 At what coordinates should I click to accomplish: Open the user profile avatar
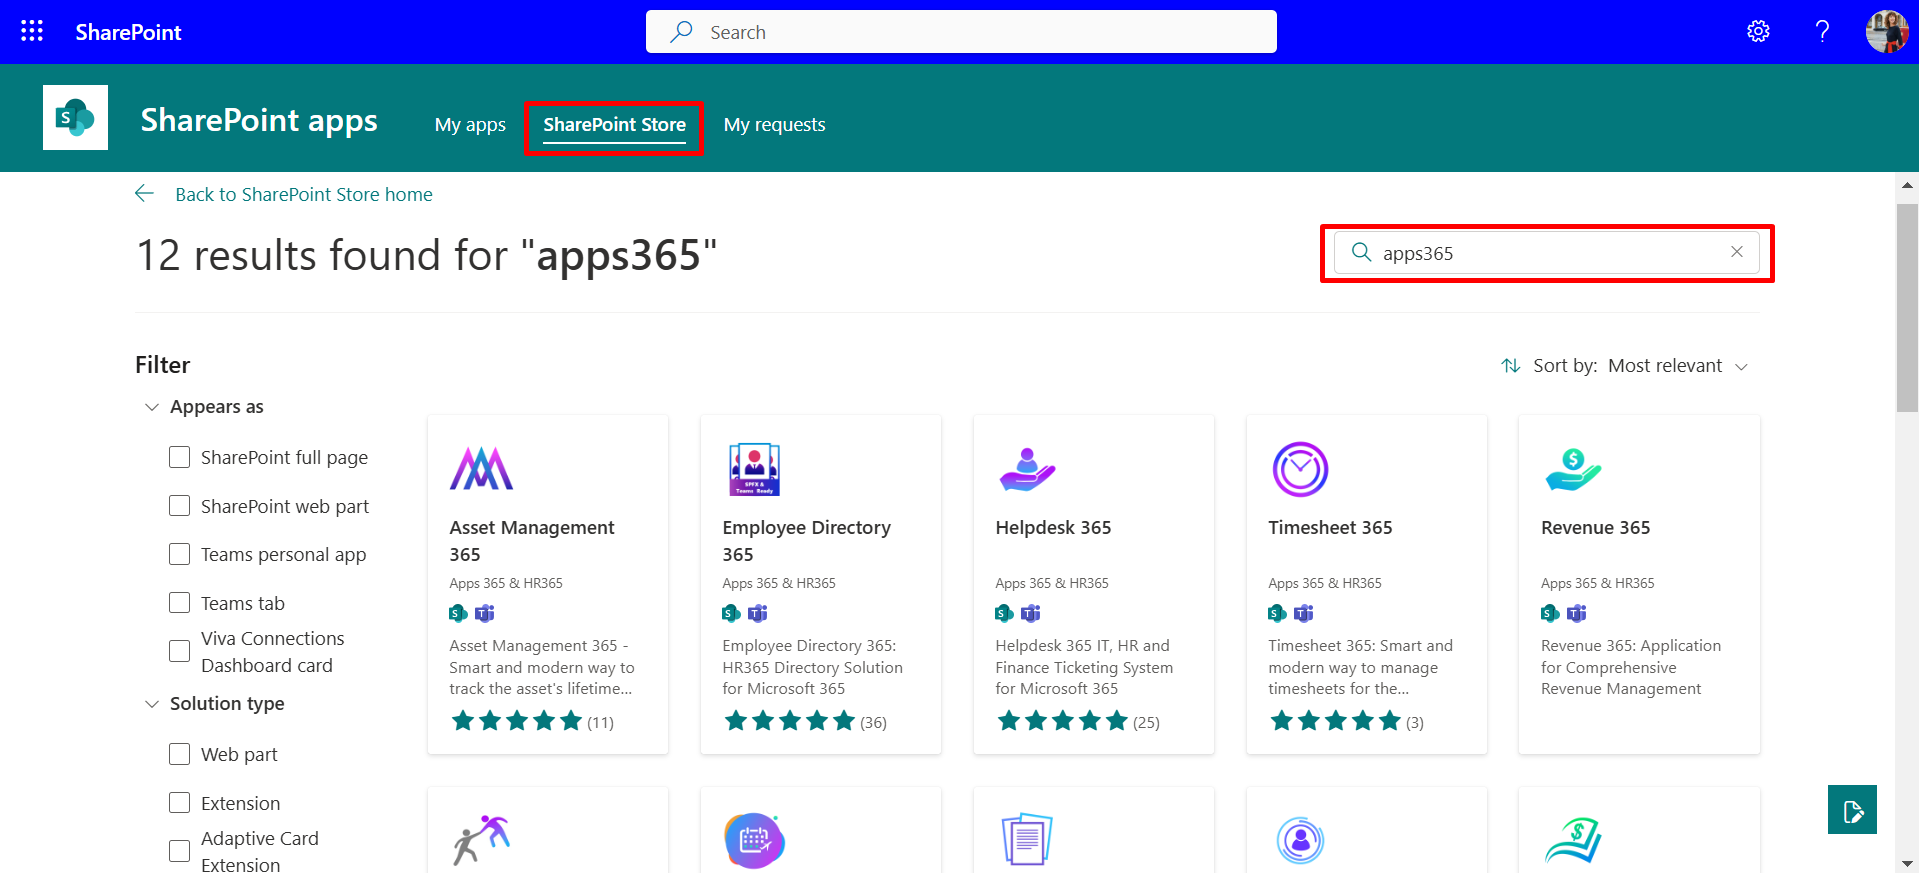(x=1887, y=31)
